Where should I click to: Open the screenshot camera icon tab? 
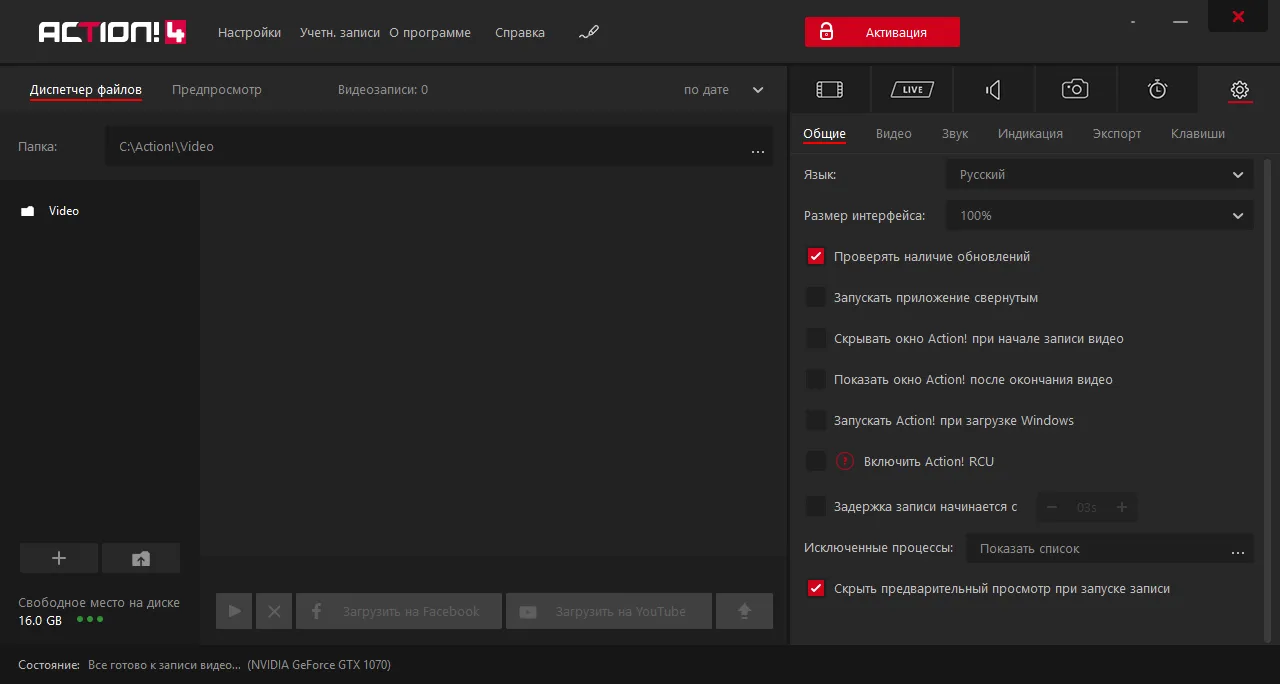coord(1075,90)
